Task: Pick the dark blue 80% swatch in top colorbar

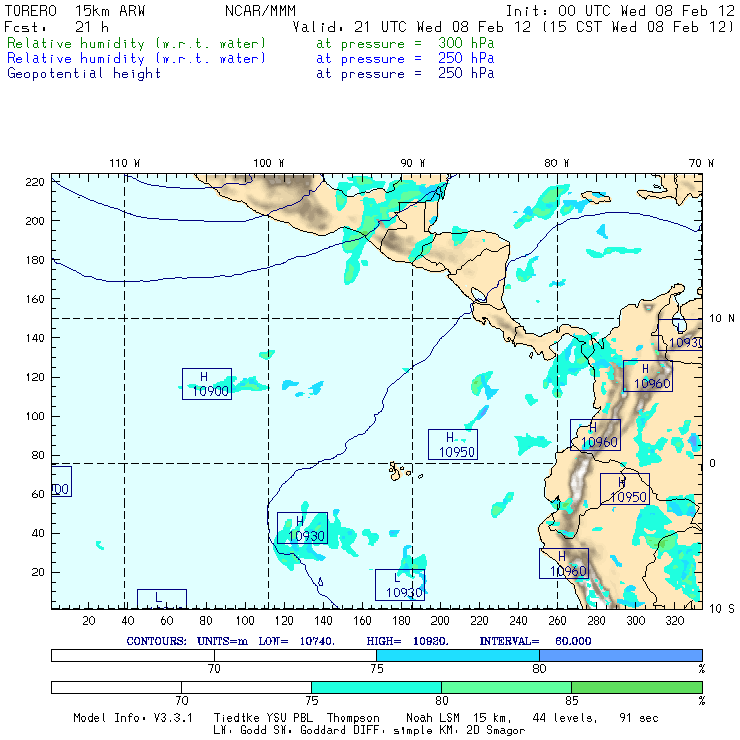Action: click(x=620, y=654)
